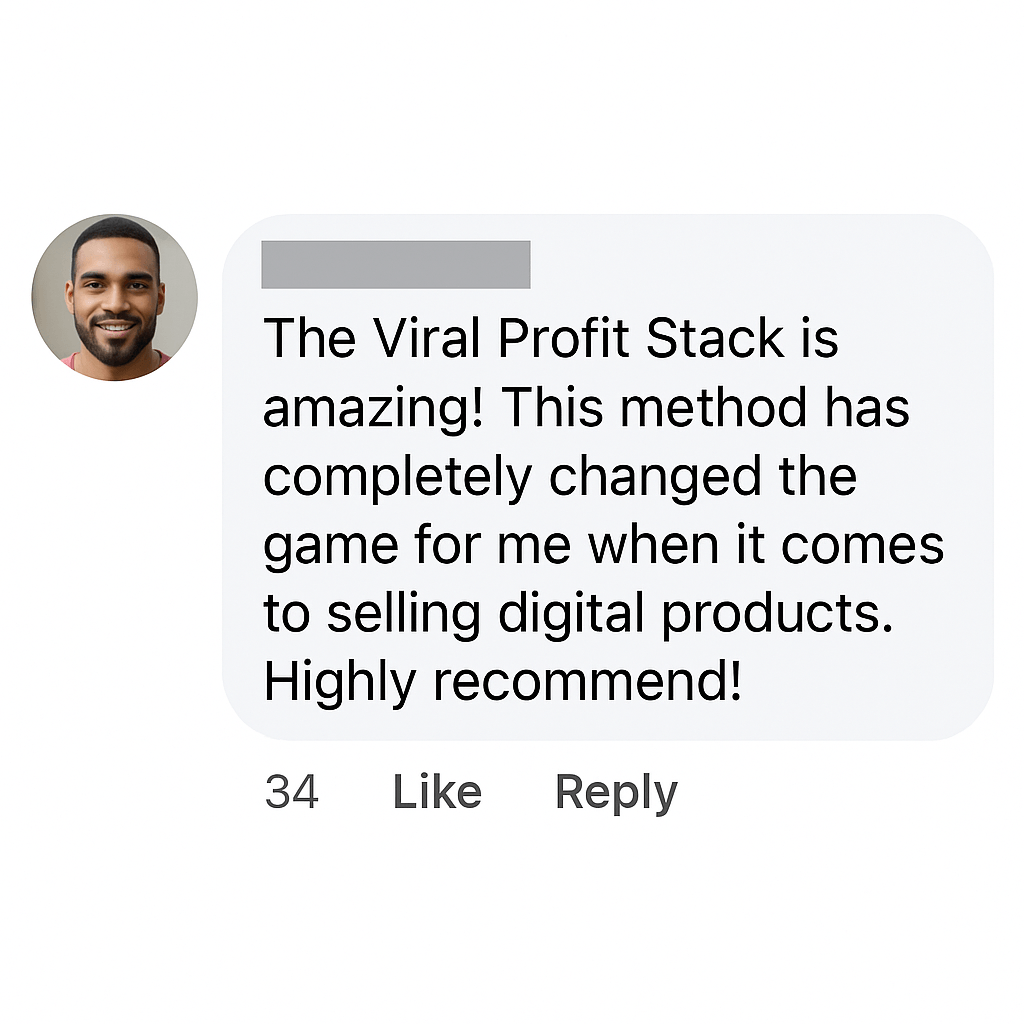
Task: Click the word 'recommend!' in last line
Action: click(x=588, y=681)
